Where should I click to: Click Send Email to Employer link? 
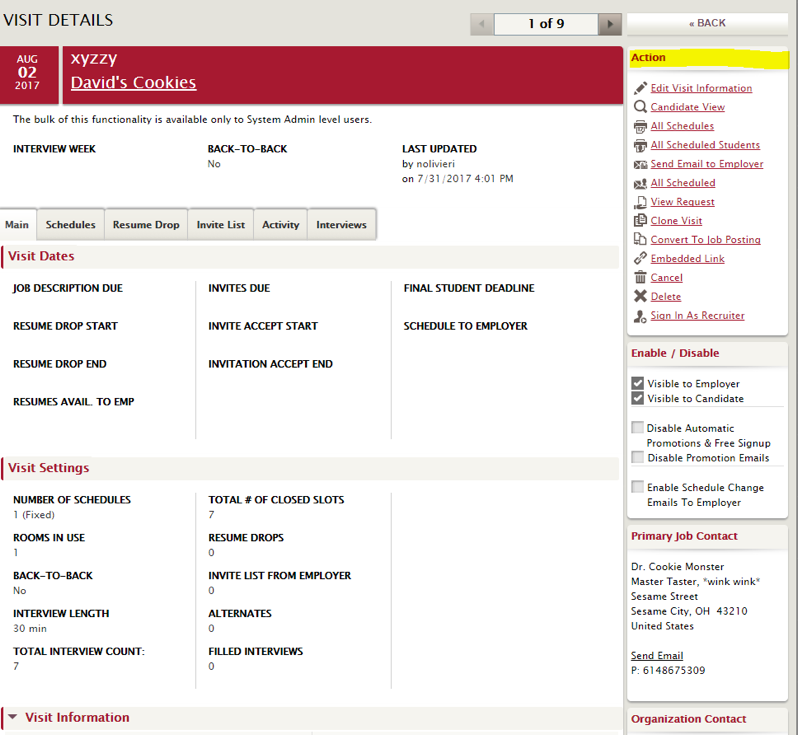(707, 164)
